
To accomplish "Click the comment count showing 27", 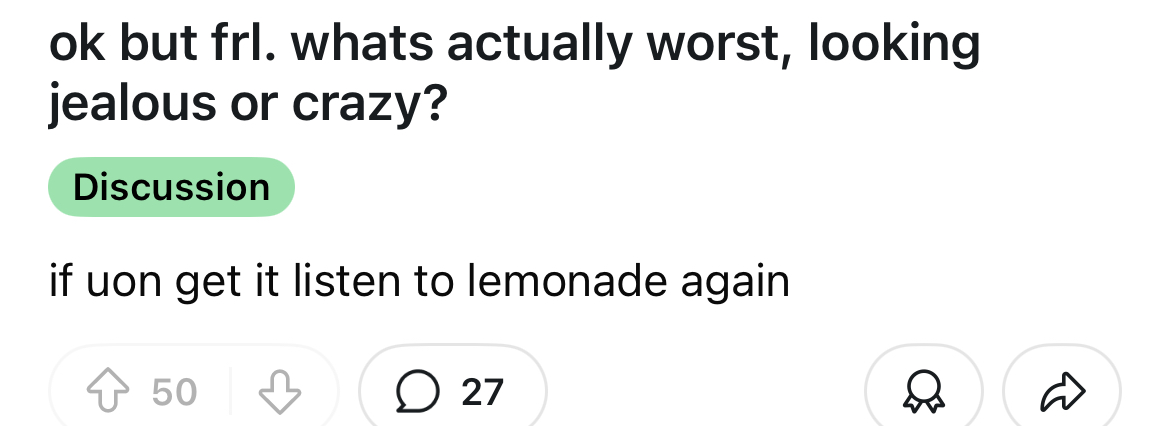I will (x=482, y=392).
